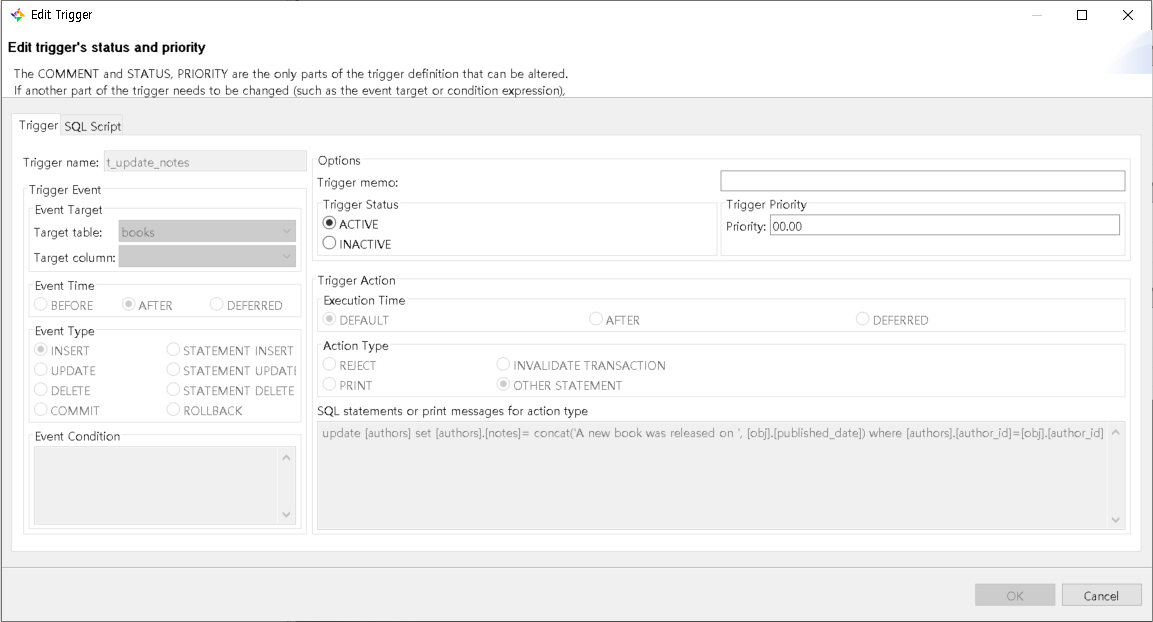1153x622 pixels.
Task: Select DEFERRED event time radio button
Action: click(x=217, y=305)
